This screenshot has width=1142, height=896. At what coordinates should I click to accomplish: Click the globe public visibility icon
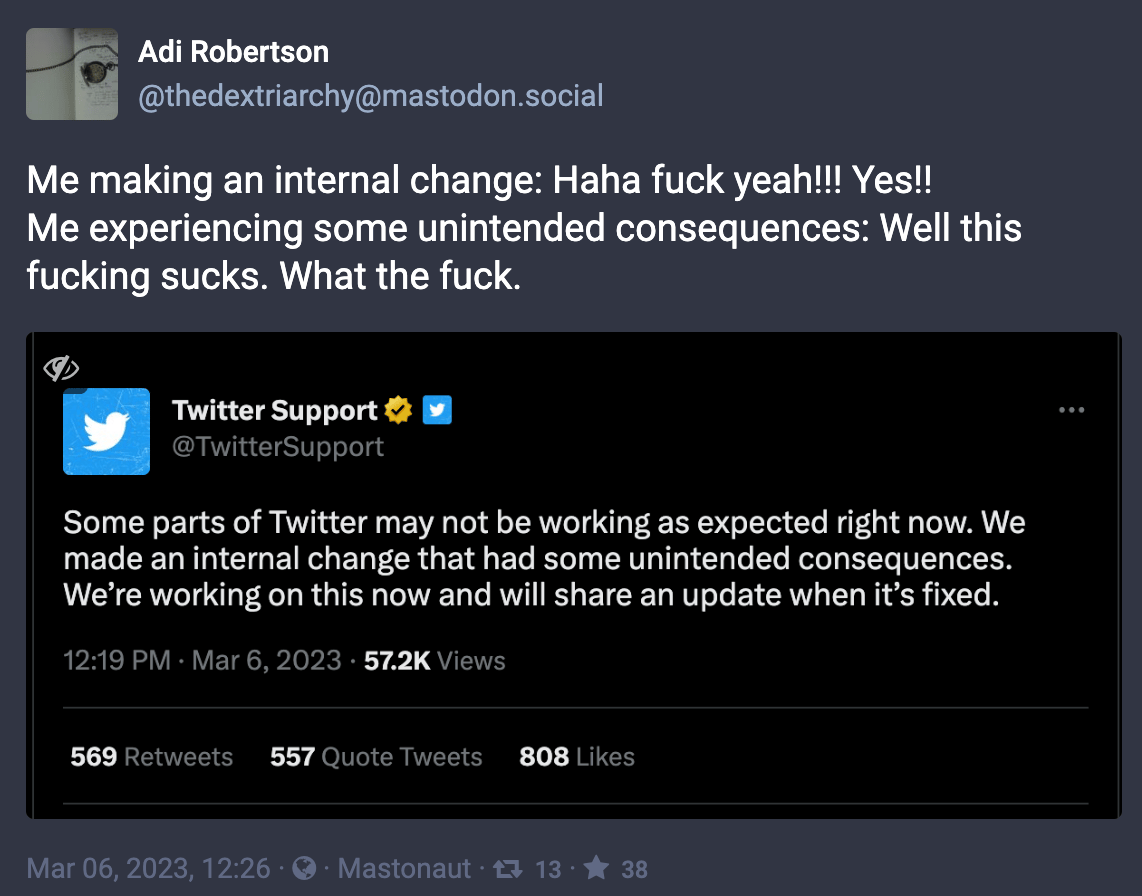pyautogui.click(x=305, y=868)
